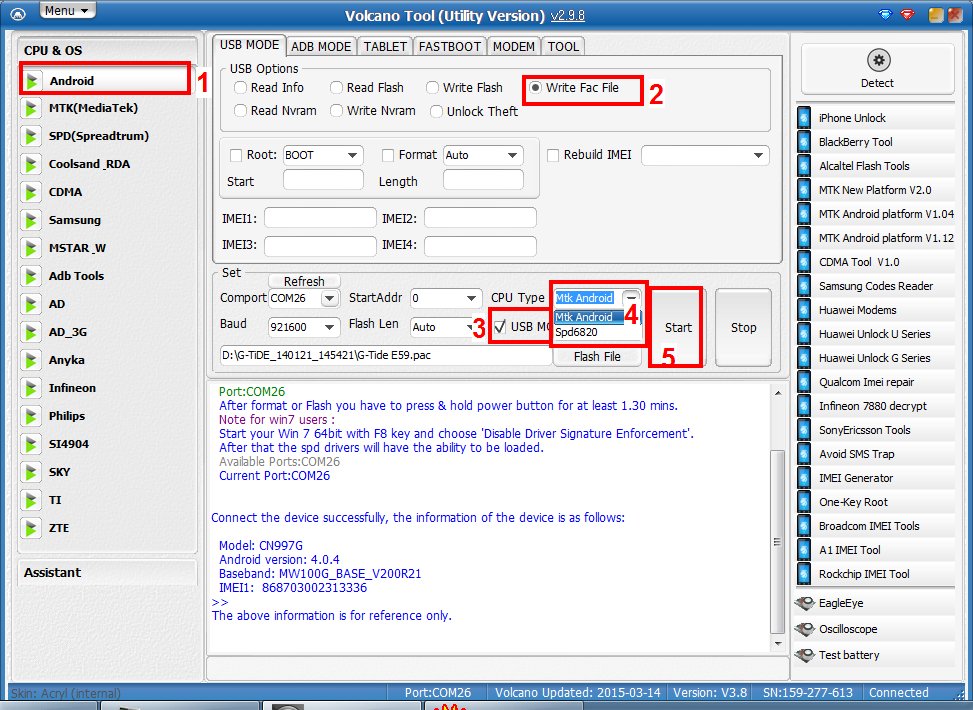Expand the Format Auto dropdown
Viewport: 973px width, 710px height.
(x=513, y=155)
